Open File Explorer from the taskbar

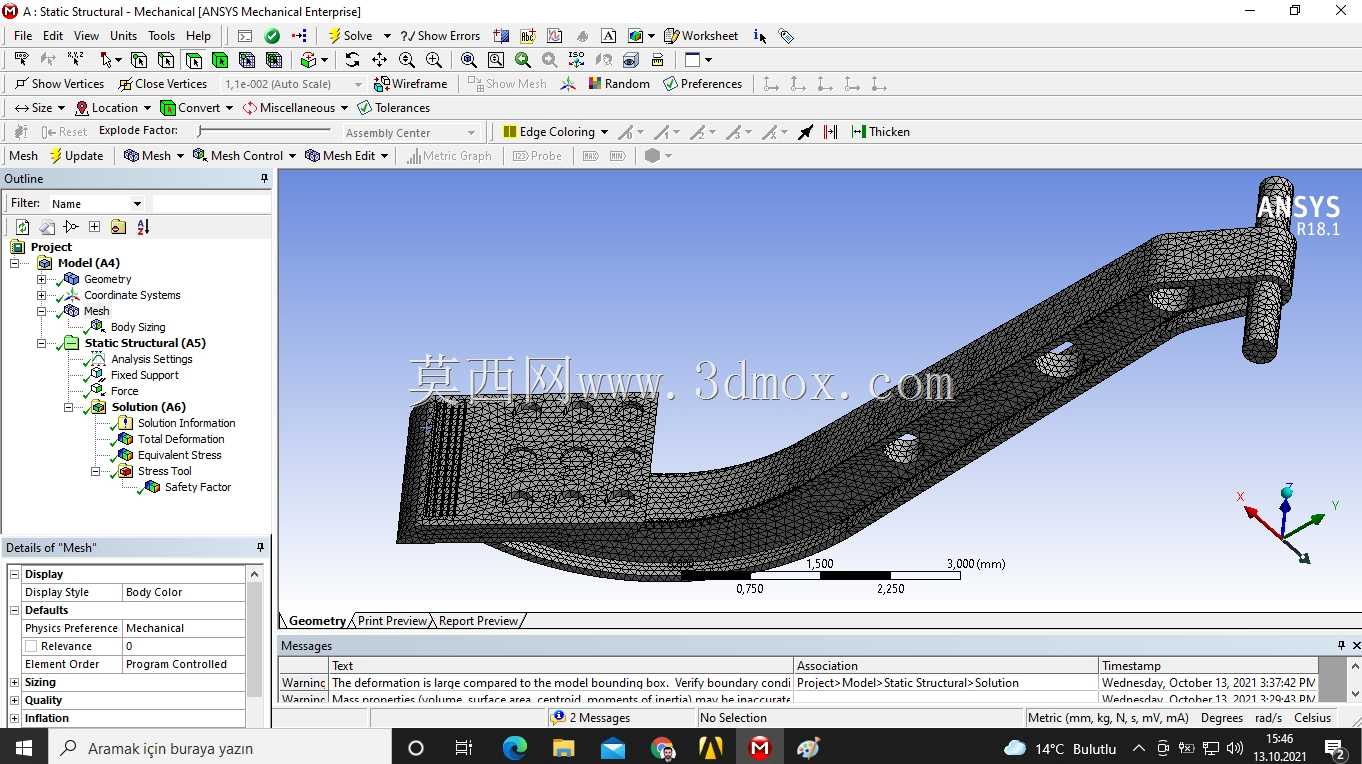[564, 748]
